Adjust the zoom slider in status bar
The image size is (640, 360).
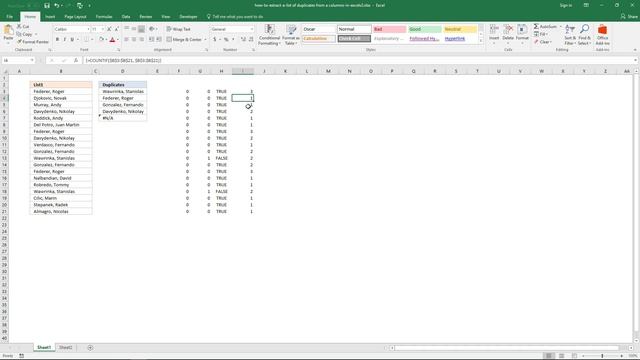pyautogui.click(x=602, y=356)
